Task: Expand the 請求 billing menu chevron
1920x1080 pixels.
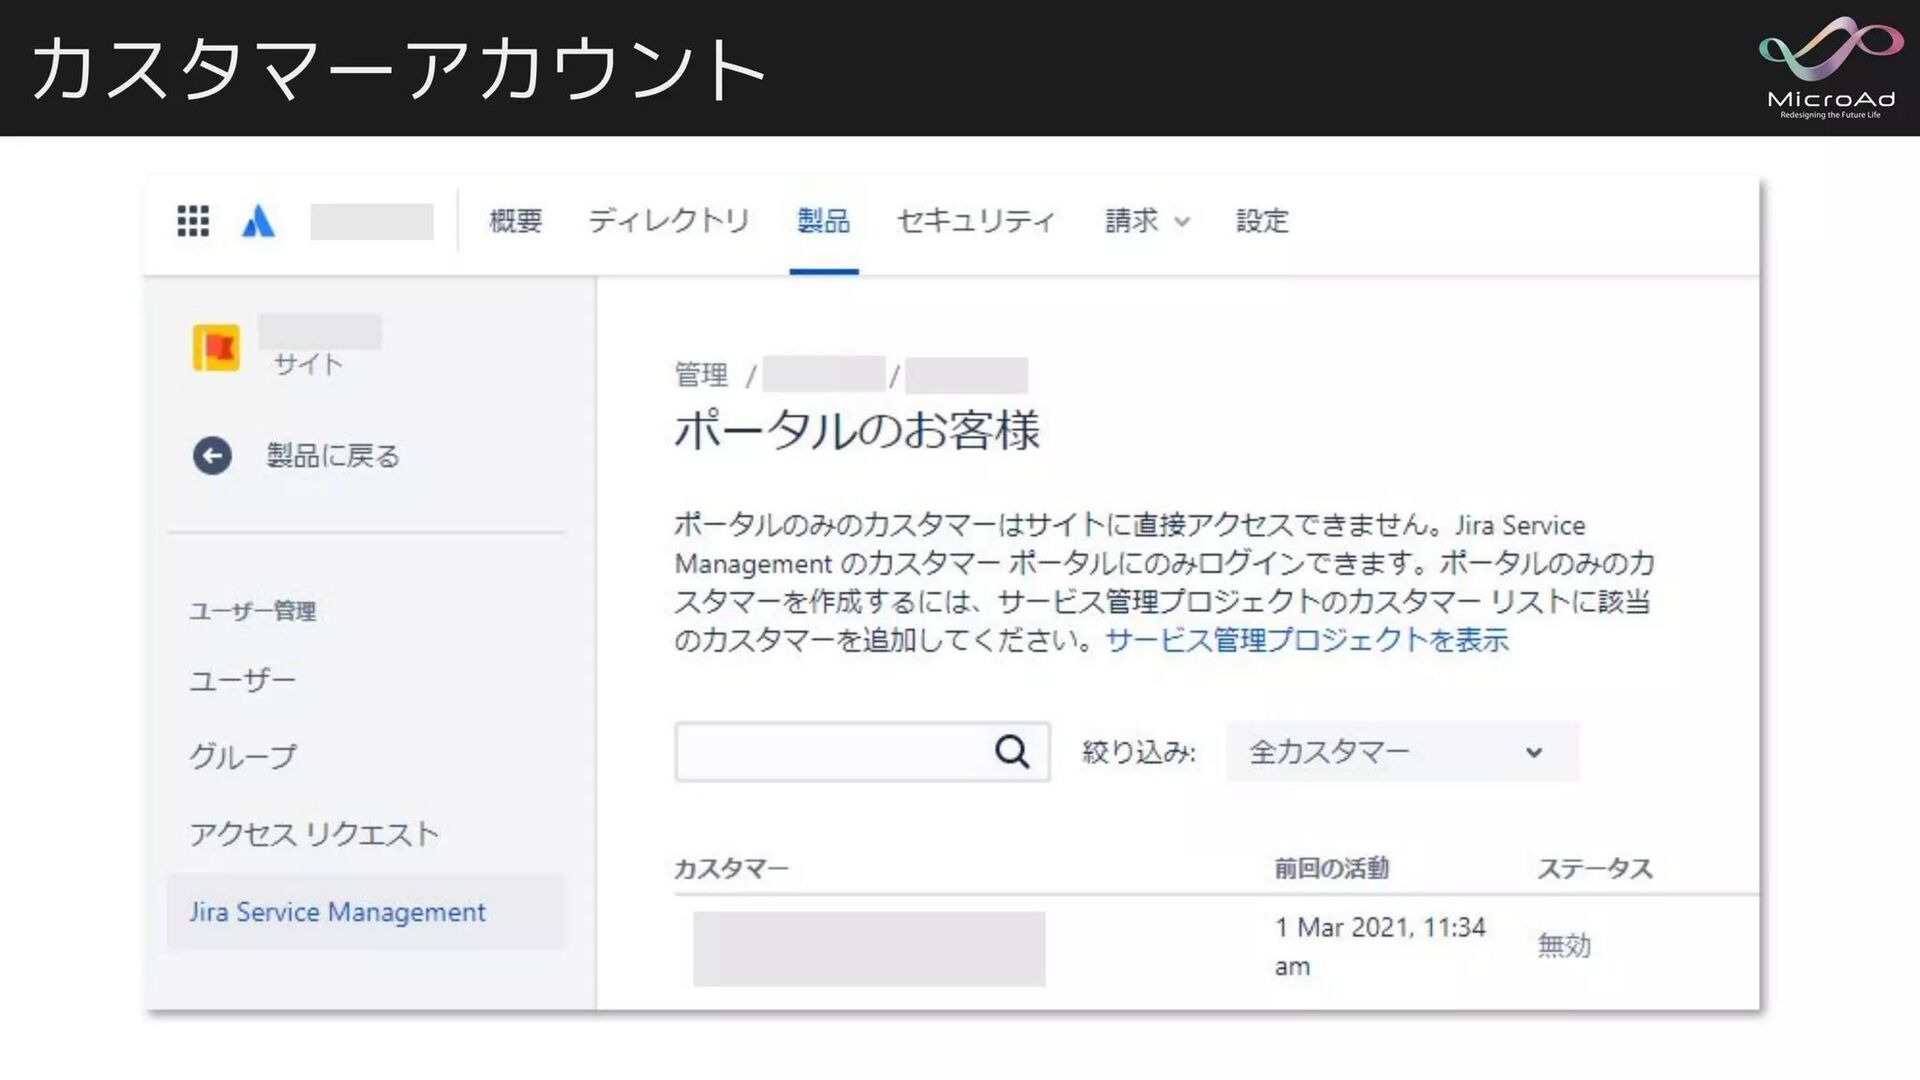Action: [1182, 222]
